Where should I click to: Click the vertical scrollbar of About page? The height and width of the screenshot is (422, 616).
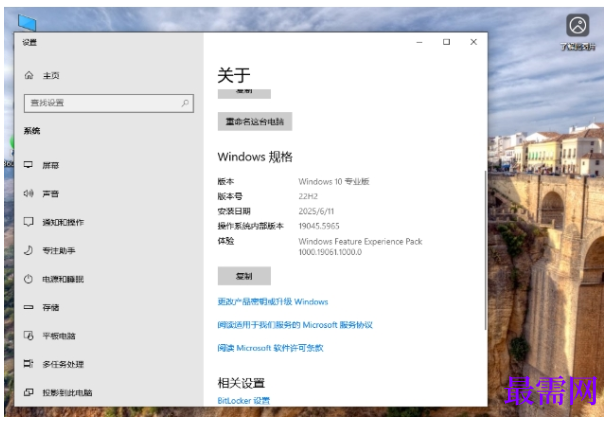tap(486, 250)
